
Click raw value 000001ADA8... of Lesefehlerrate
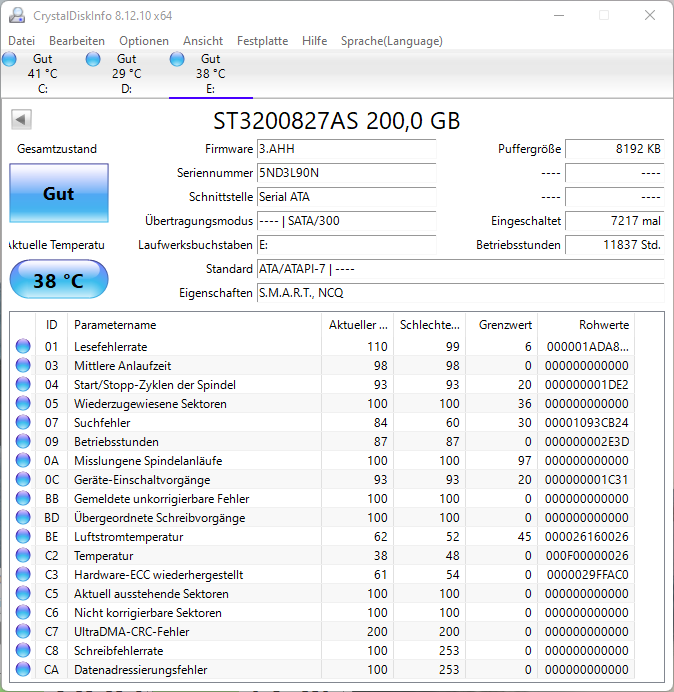click(x=588, y=346)
